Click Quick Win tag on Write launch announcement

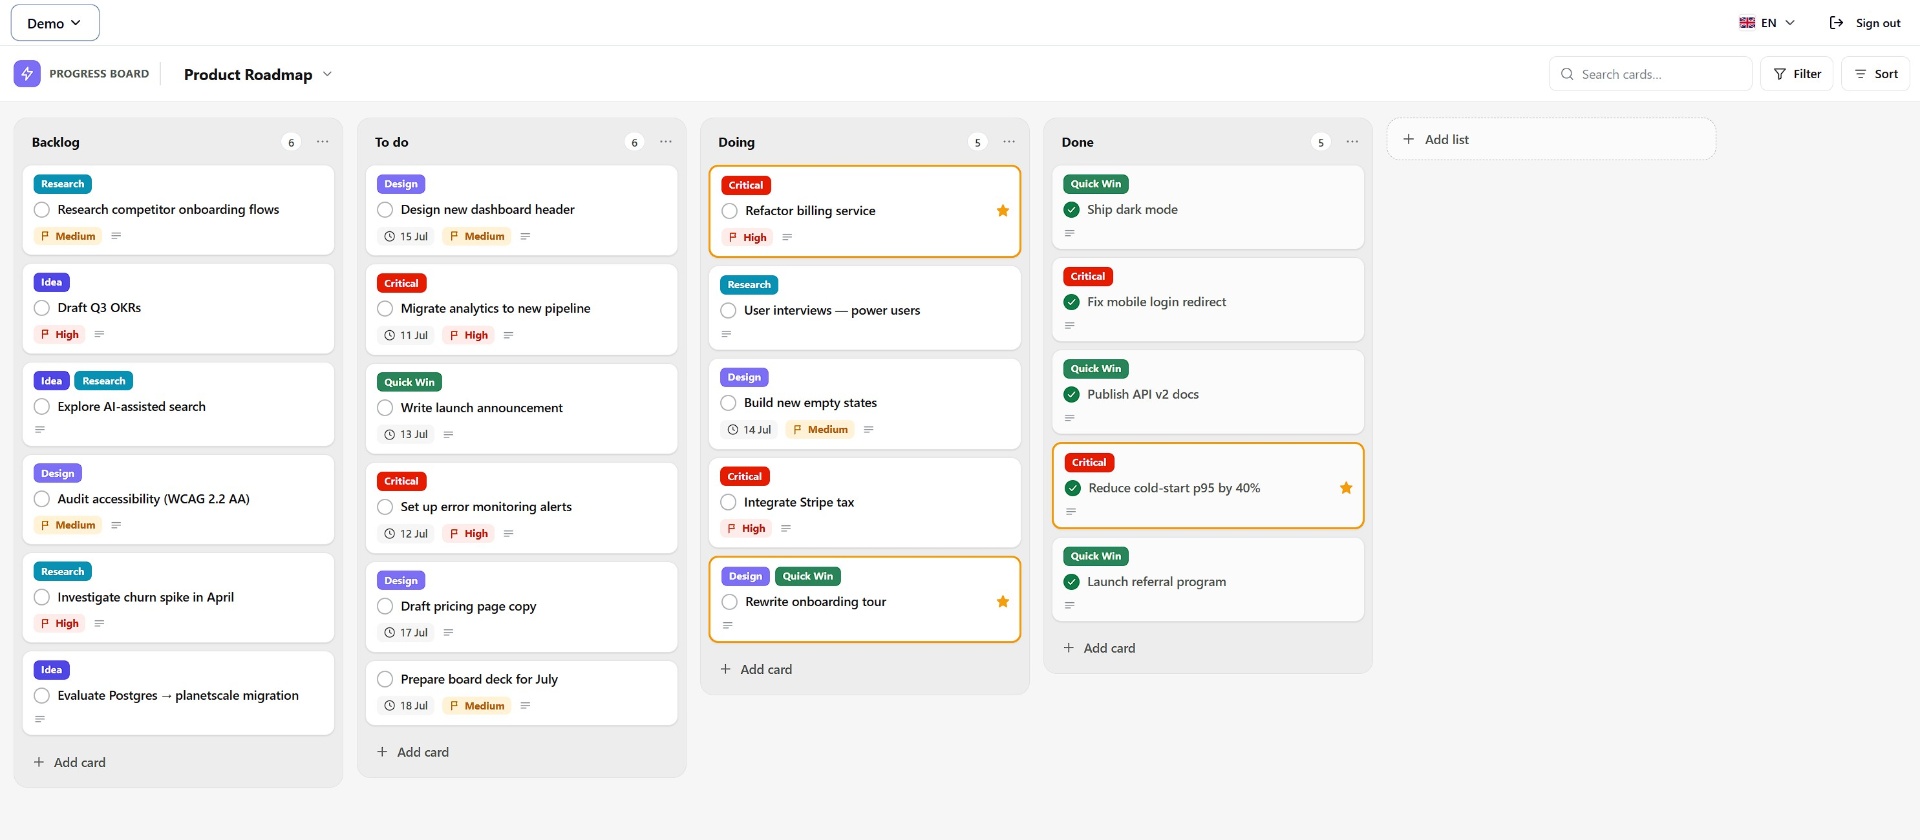[410, 383]
